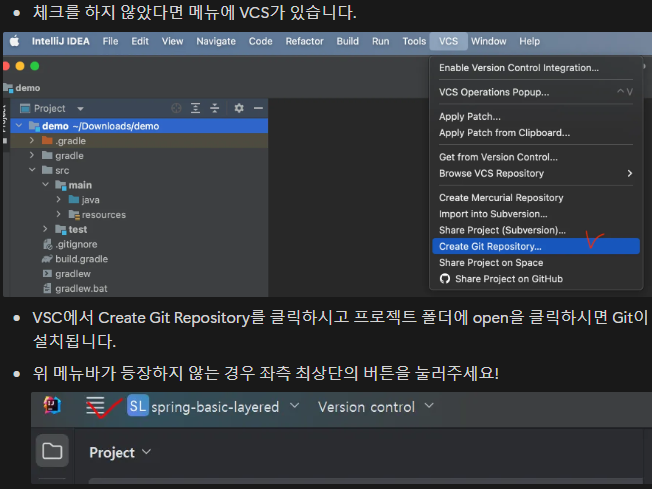Expand the .gradle folder
This screenshot has width=652, height=489.
coord(32,141)
